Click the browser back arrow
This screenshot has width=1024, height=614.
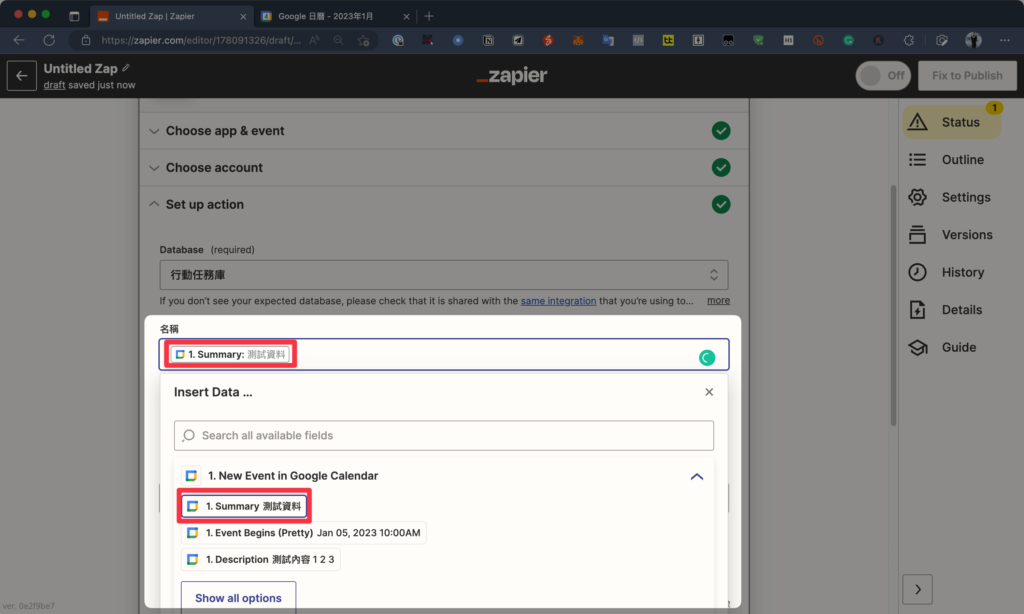point(19,40)
